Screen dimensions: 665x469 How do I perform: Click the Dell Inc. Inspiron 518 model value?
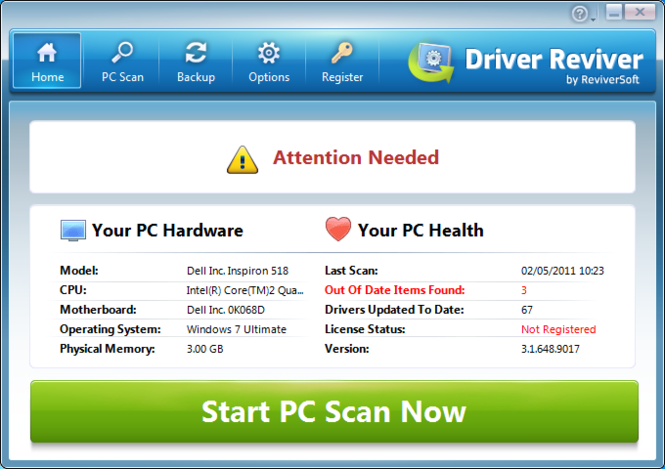point(238,271)
